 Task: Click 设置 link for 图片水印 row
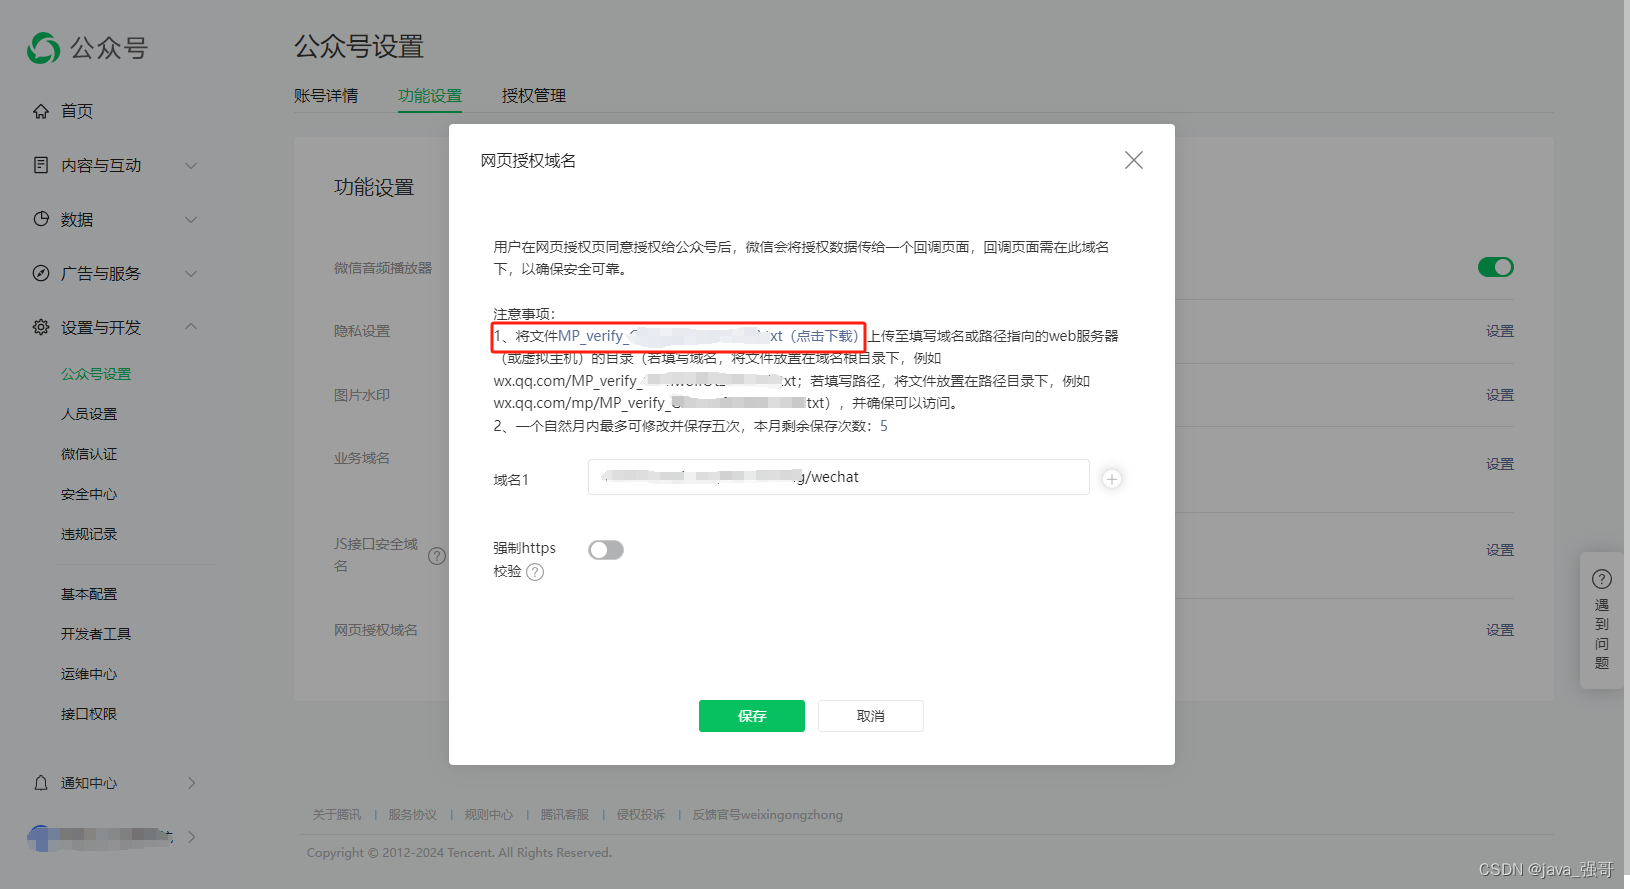click(1500, 395)
